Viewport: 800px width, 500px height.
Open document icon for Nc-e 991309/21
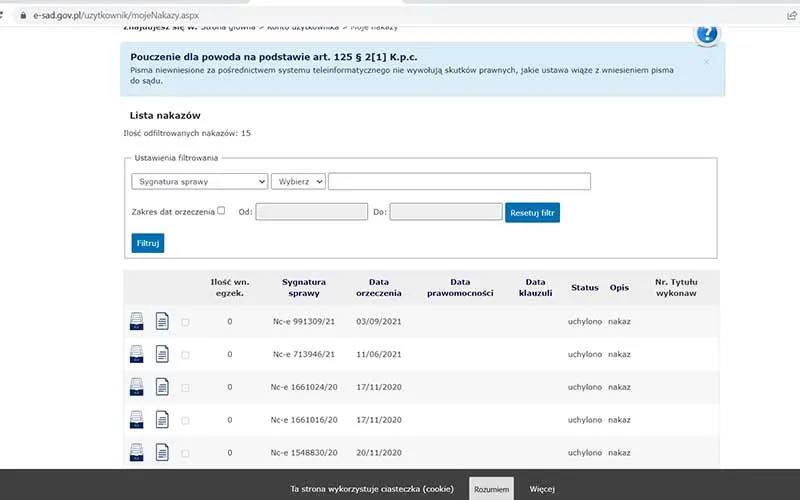162,322
